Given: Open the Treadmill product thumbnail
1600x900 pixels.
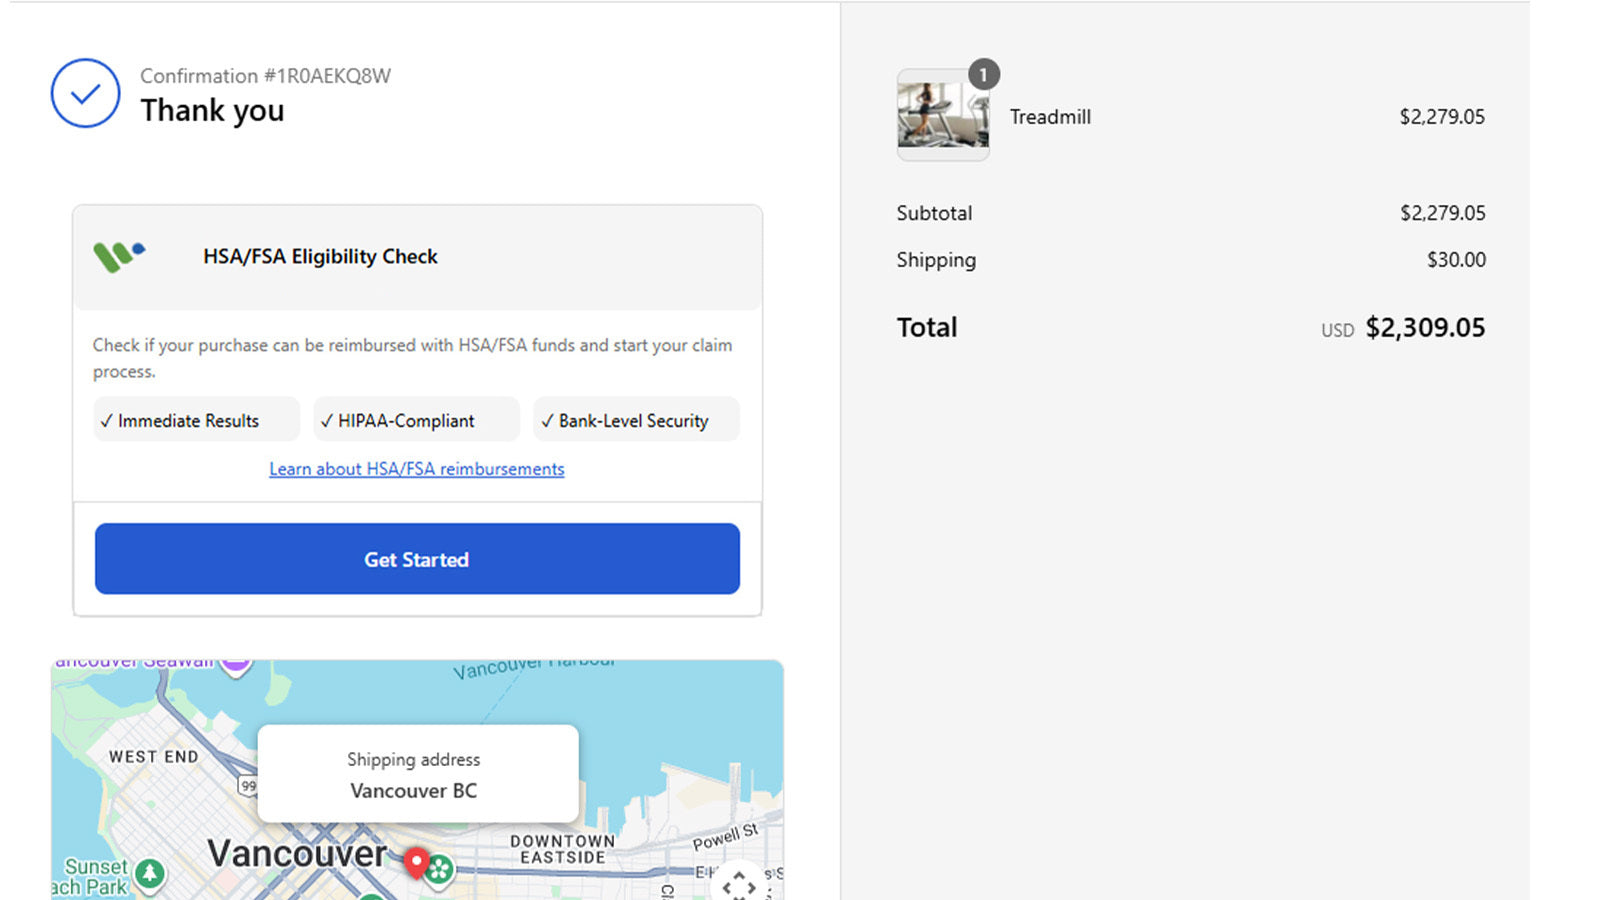Looking at the screenshot, I should coord(943,115).
